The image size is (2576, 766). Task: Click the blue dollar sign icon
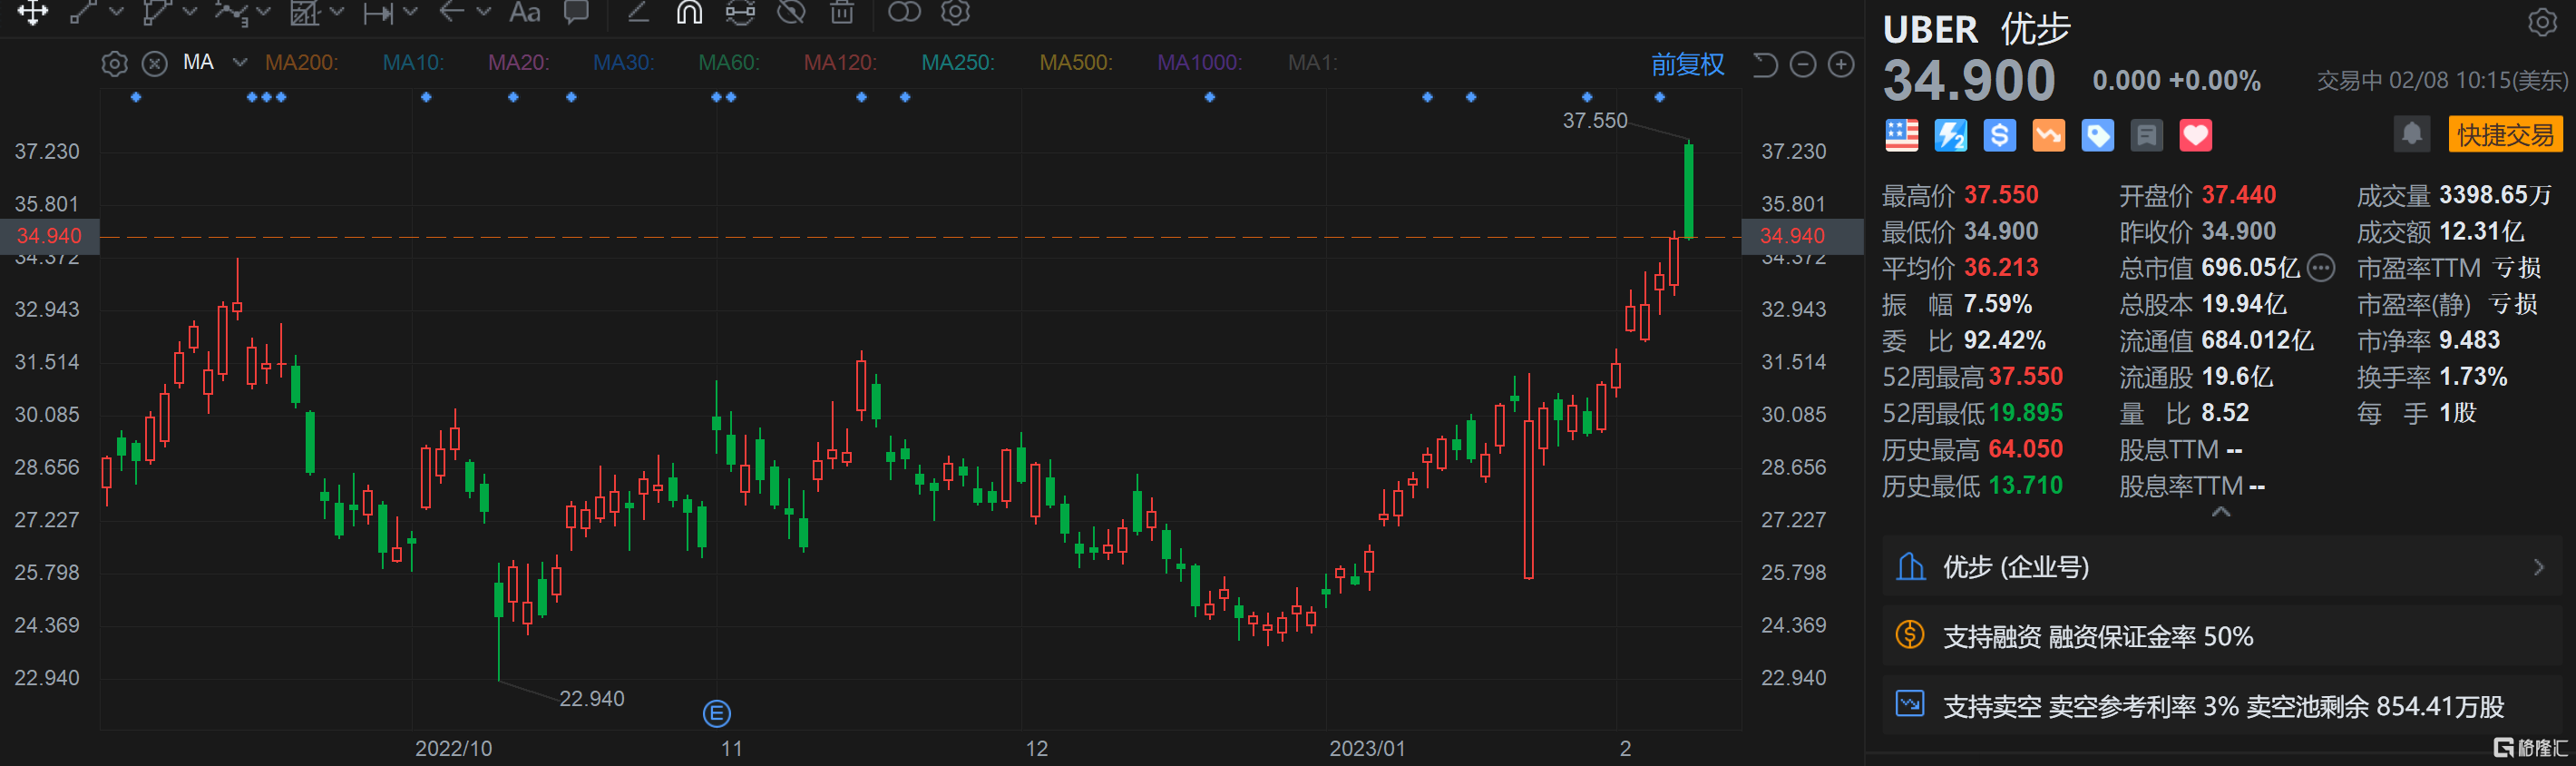point(1999,135)
